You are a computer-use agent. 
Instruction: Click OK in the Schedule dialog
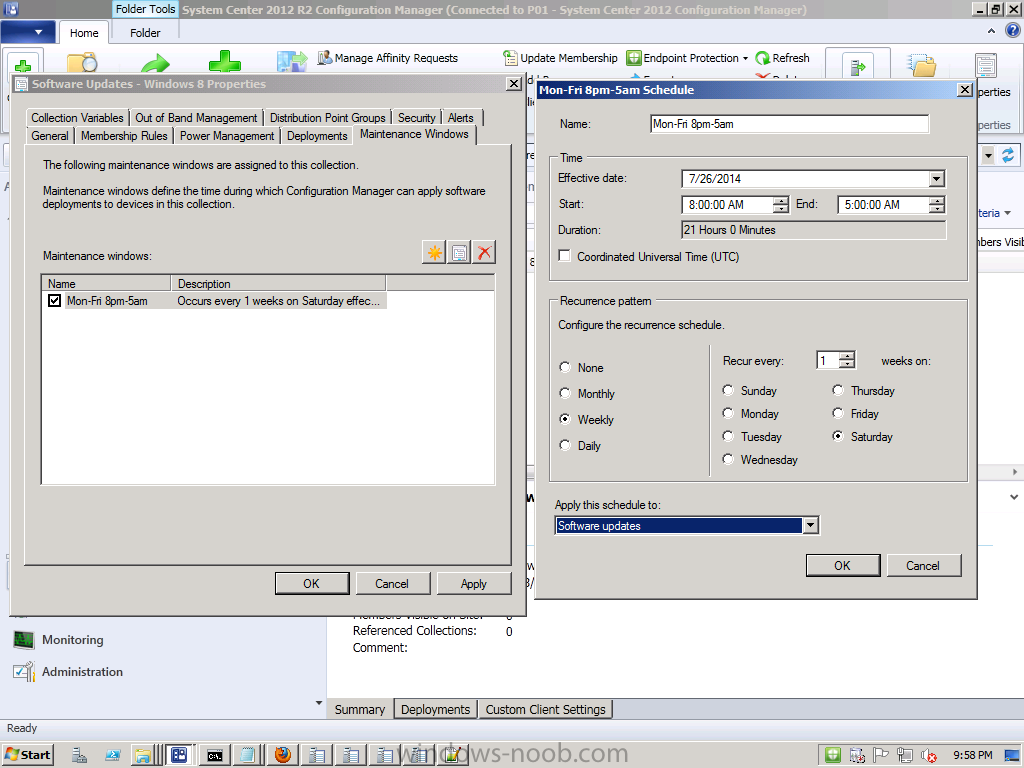point(842,566)
